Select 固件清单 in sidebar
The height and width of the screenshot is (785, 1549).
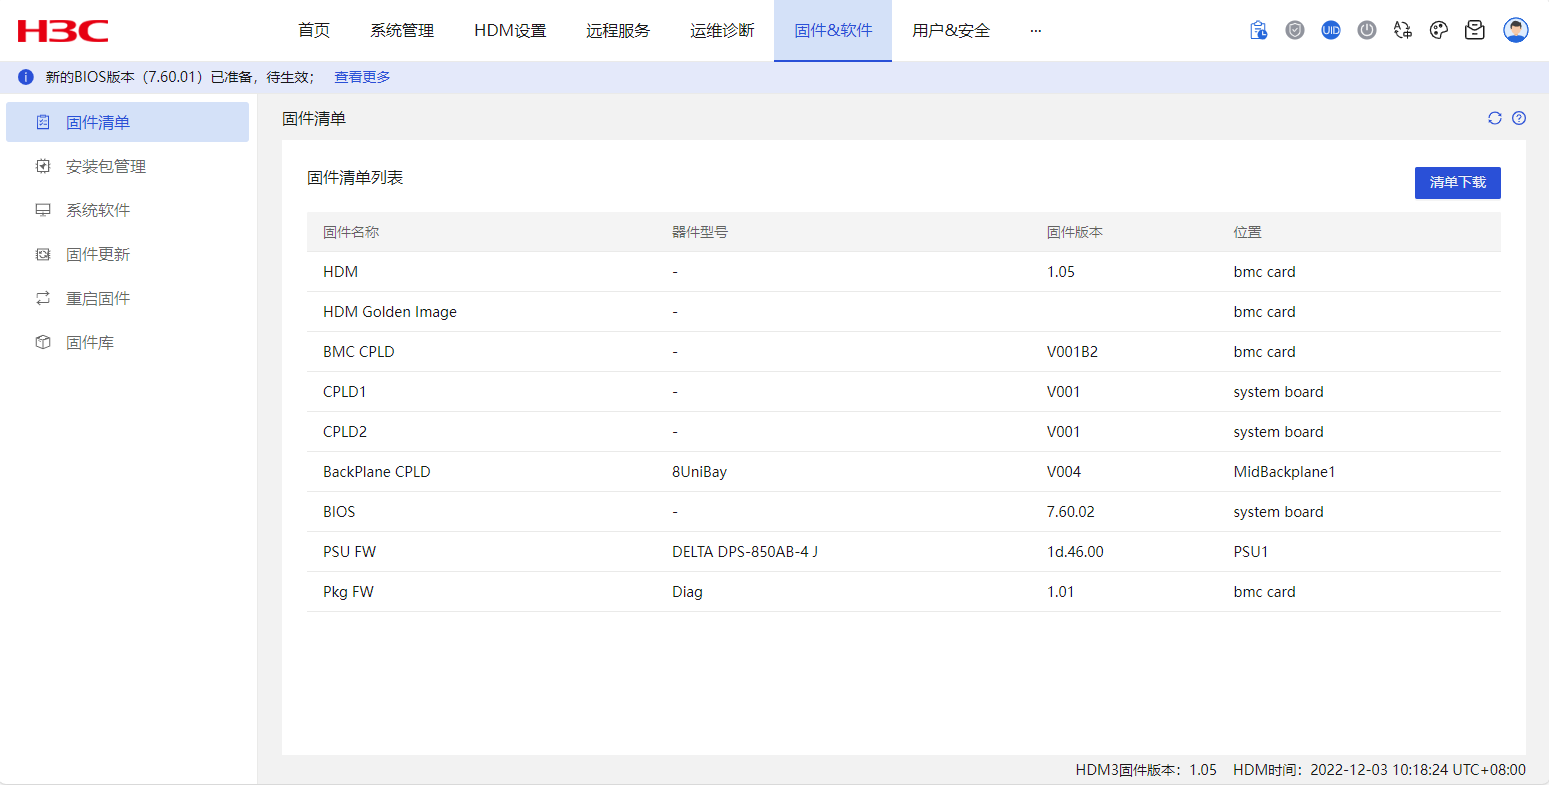(x=127, y=122)
